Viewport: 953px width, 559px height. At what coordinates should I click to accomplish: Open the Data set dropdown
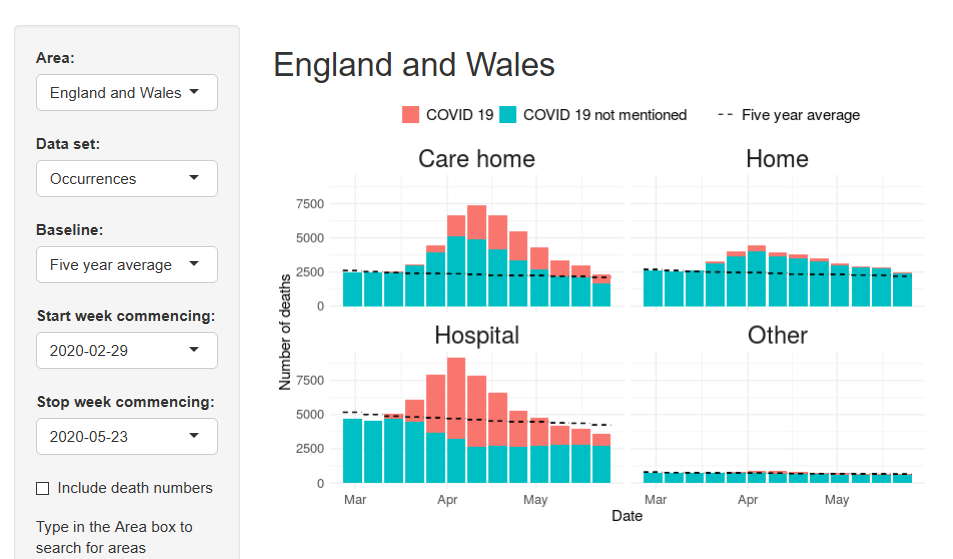pyautogui.click(x=126, y=179)
